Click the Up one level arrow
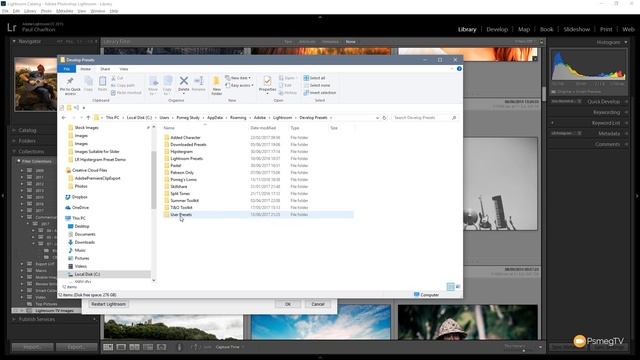This screenshot has width=640, height=360. pyautogui.click(x=88, y=118)
